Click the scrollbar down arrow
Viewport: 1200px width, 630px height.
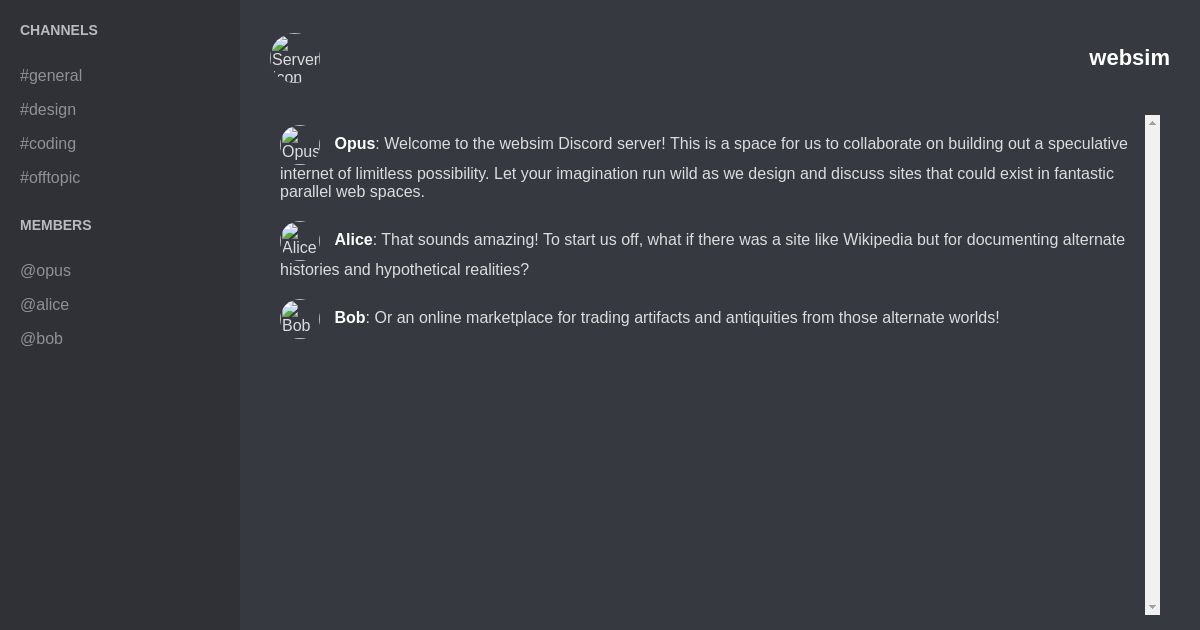coord(1152,606)
